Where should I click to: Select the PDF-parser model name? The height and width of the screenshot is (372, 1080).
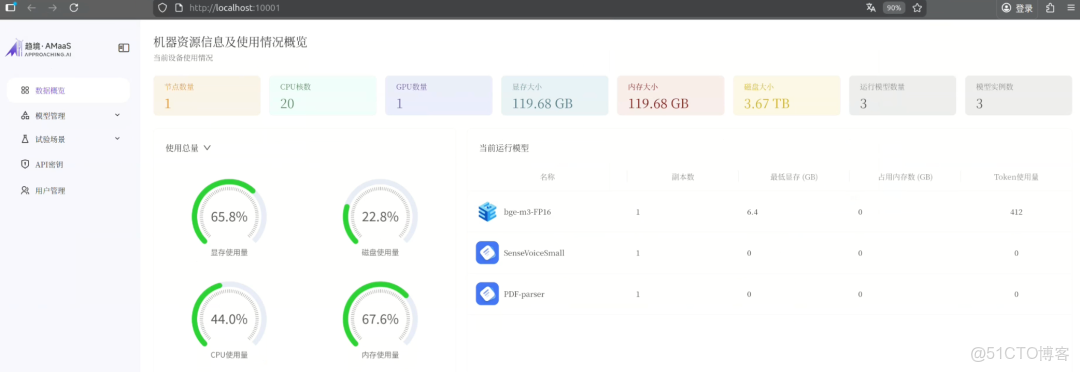point(524,294)
